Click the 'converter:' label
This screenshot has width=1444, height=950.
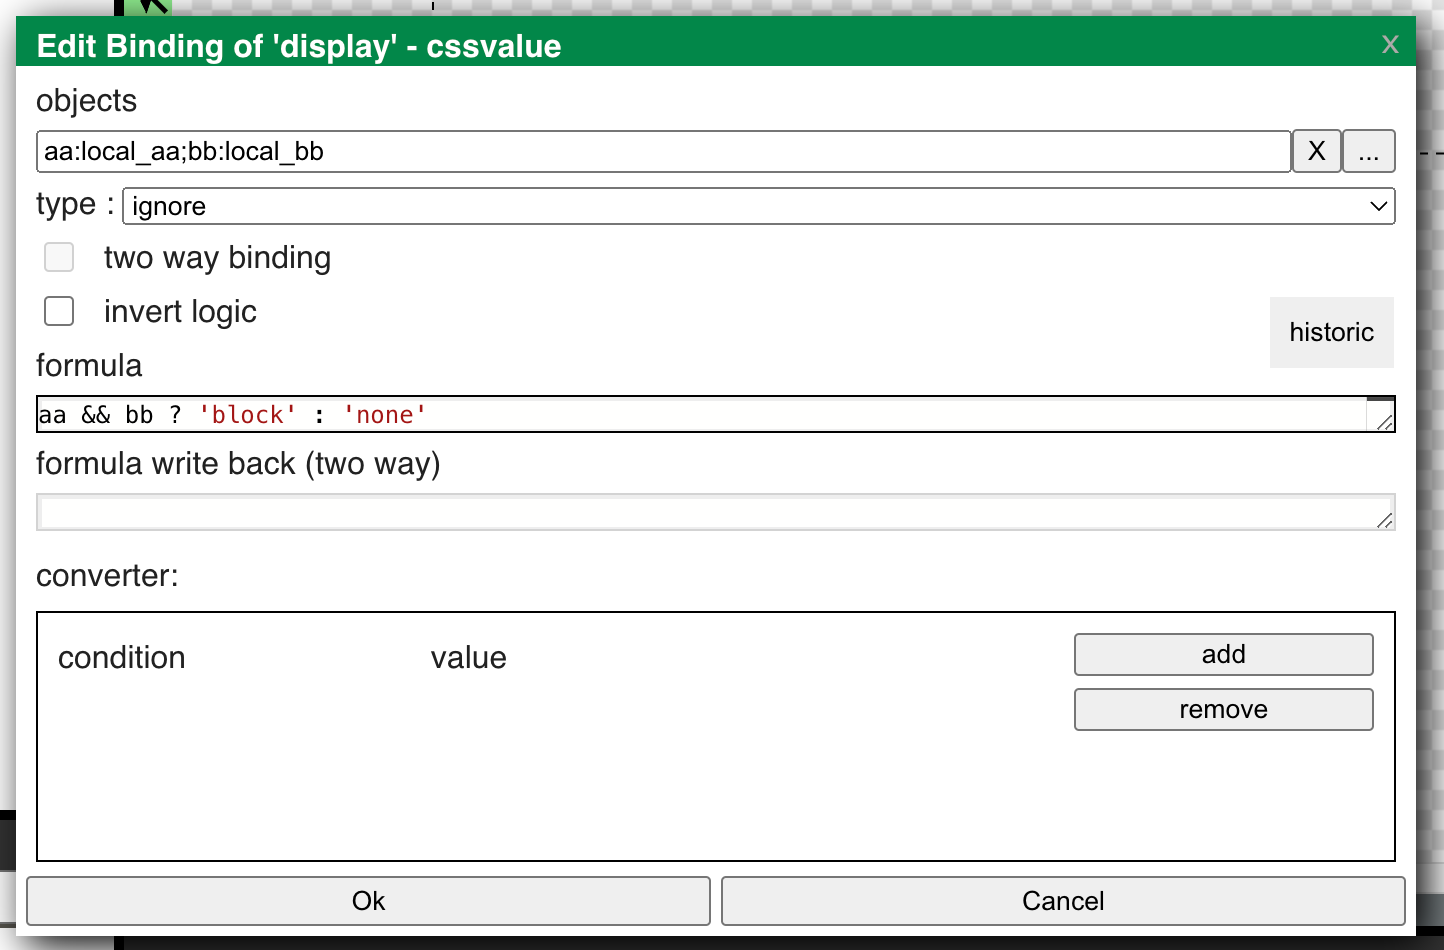pos(107,576)
